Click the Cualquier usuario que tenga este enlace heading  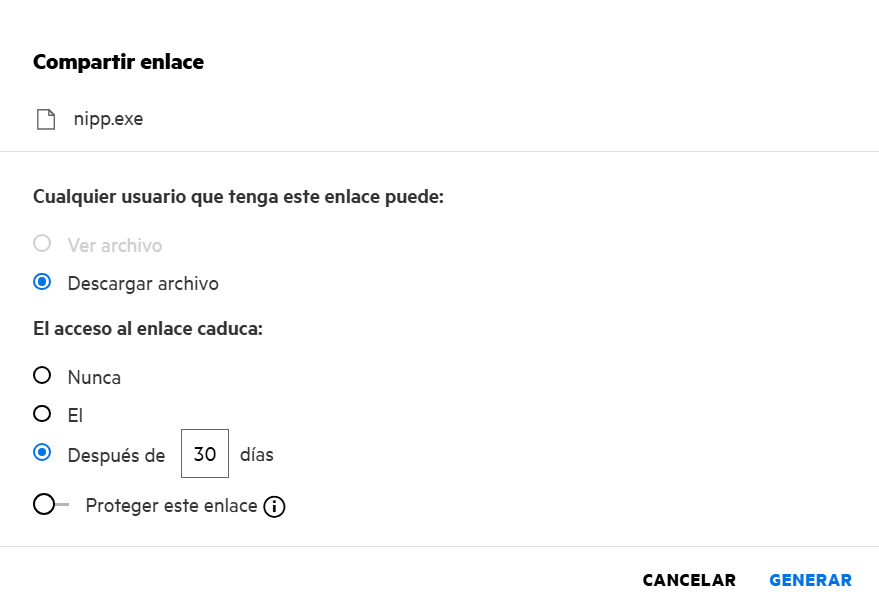(x=238, y=197)
